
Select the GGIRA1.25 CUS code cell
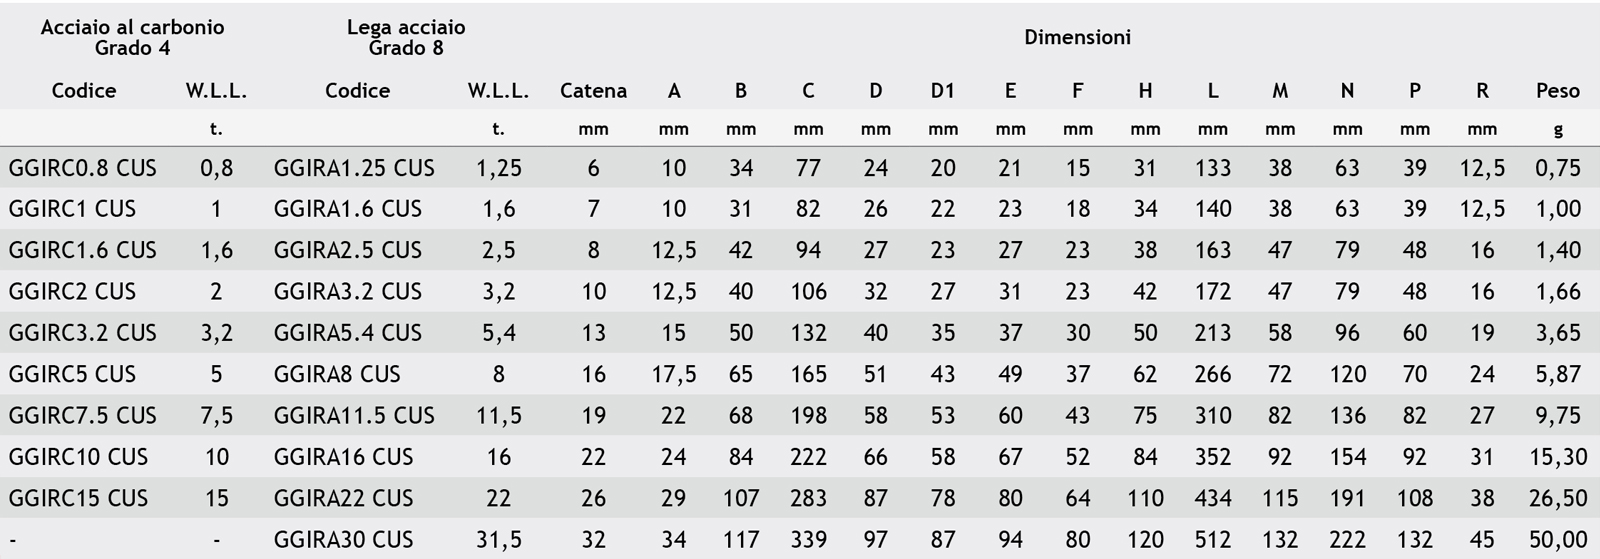click(x=354, y=168)
